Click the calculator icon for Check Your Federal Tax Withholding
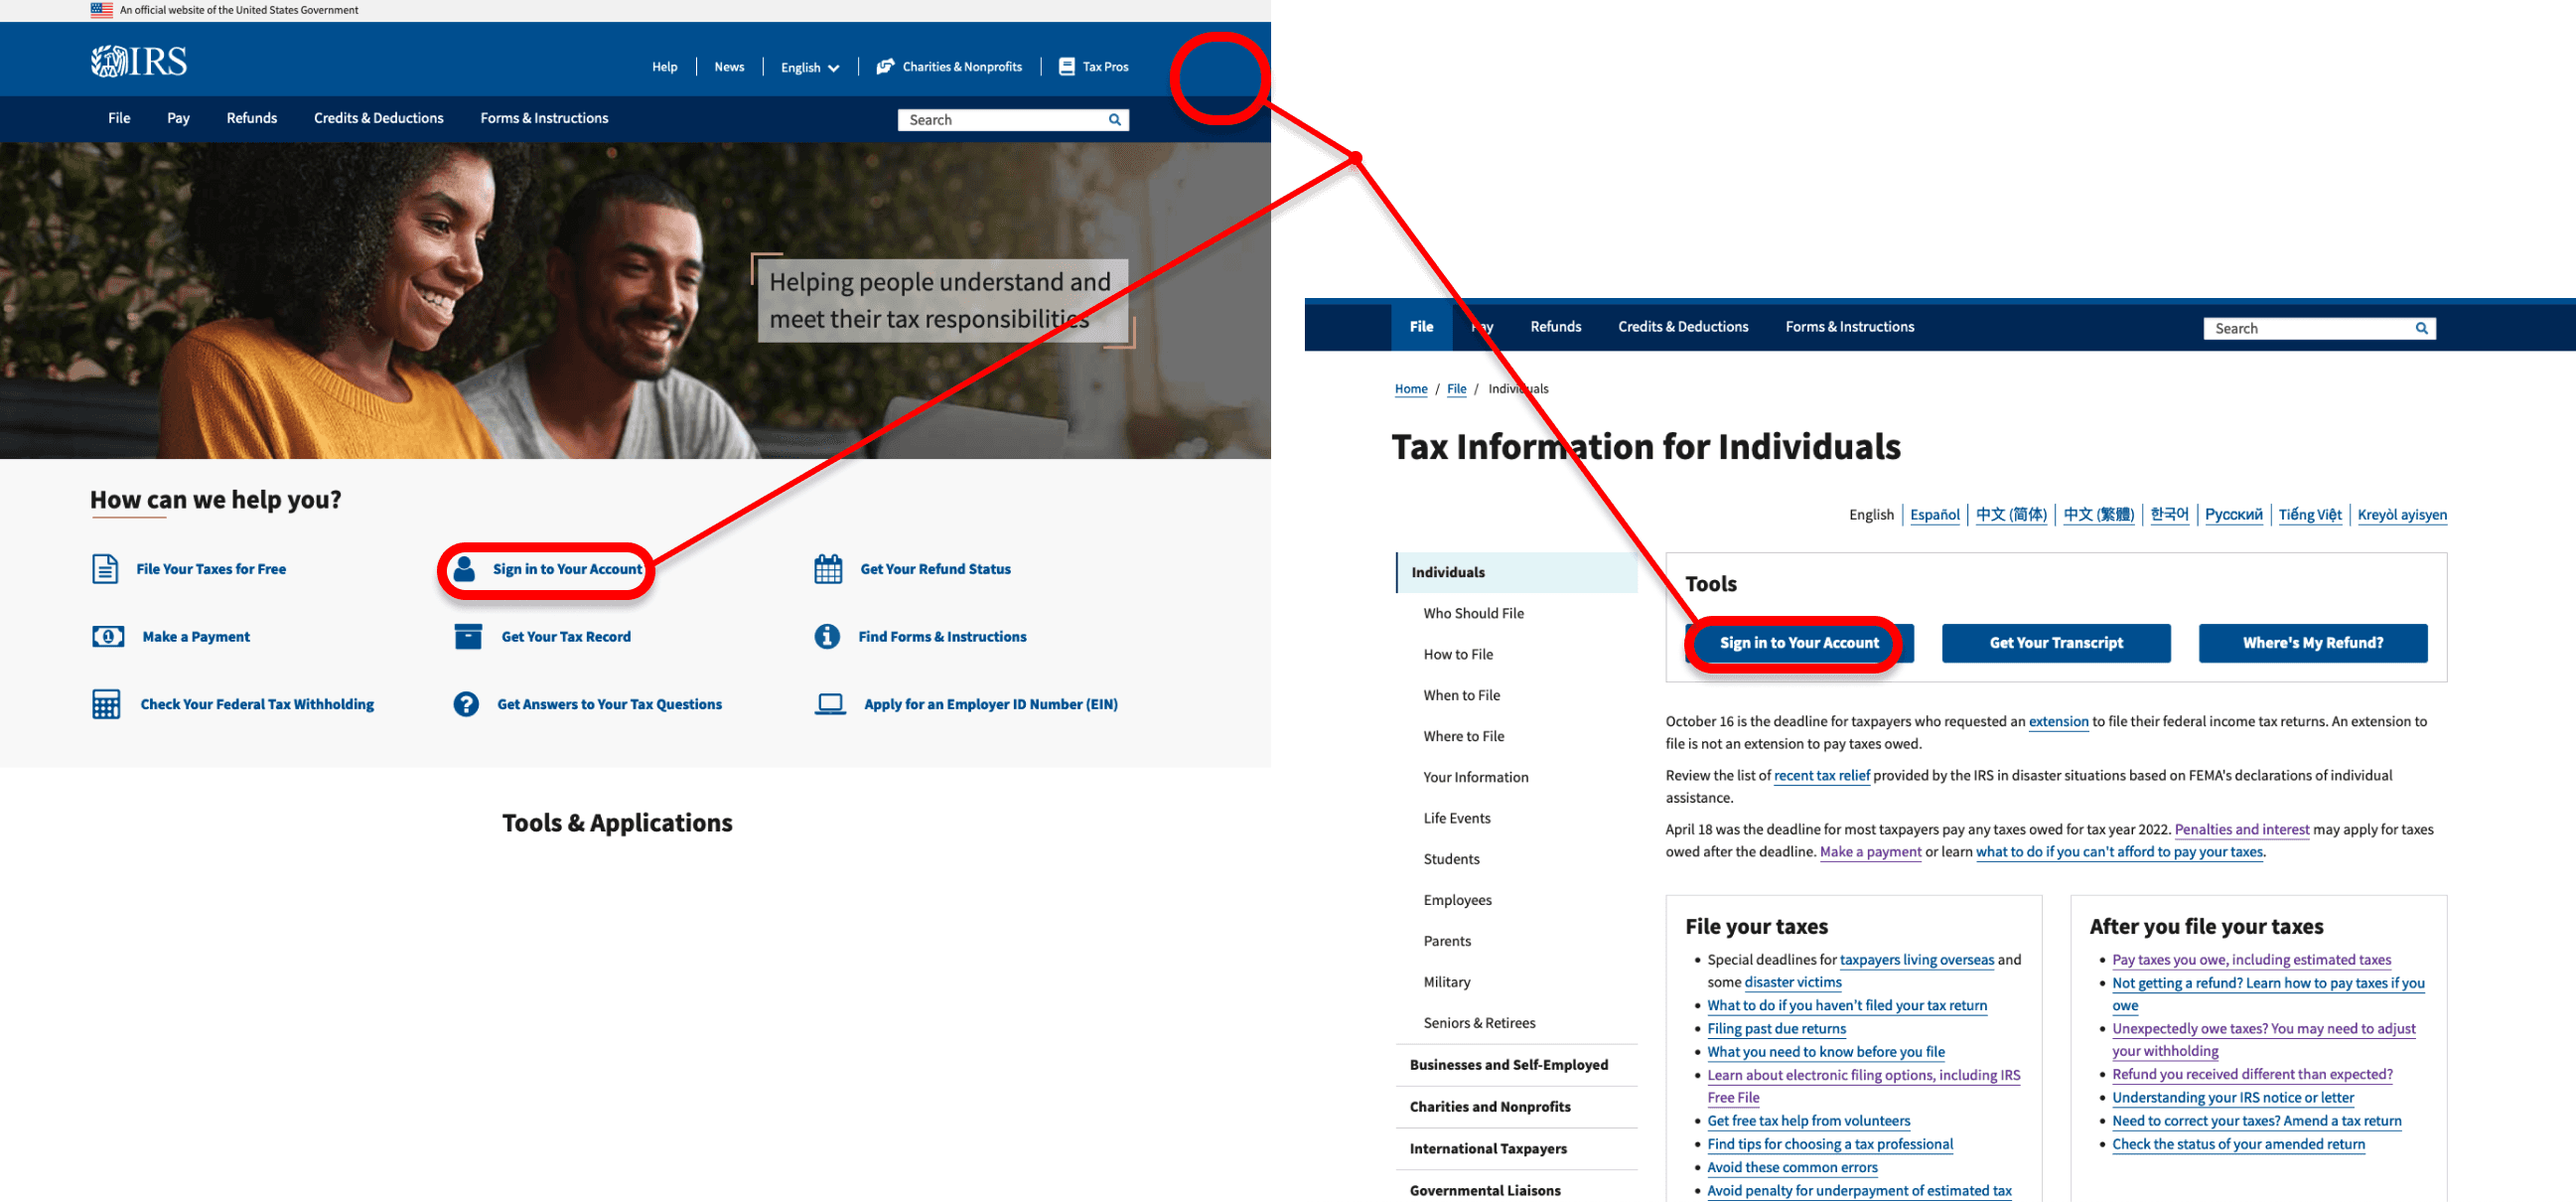 click(106, 704)
